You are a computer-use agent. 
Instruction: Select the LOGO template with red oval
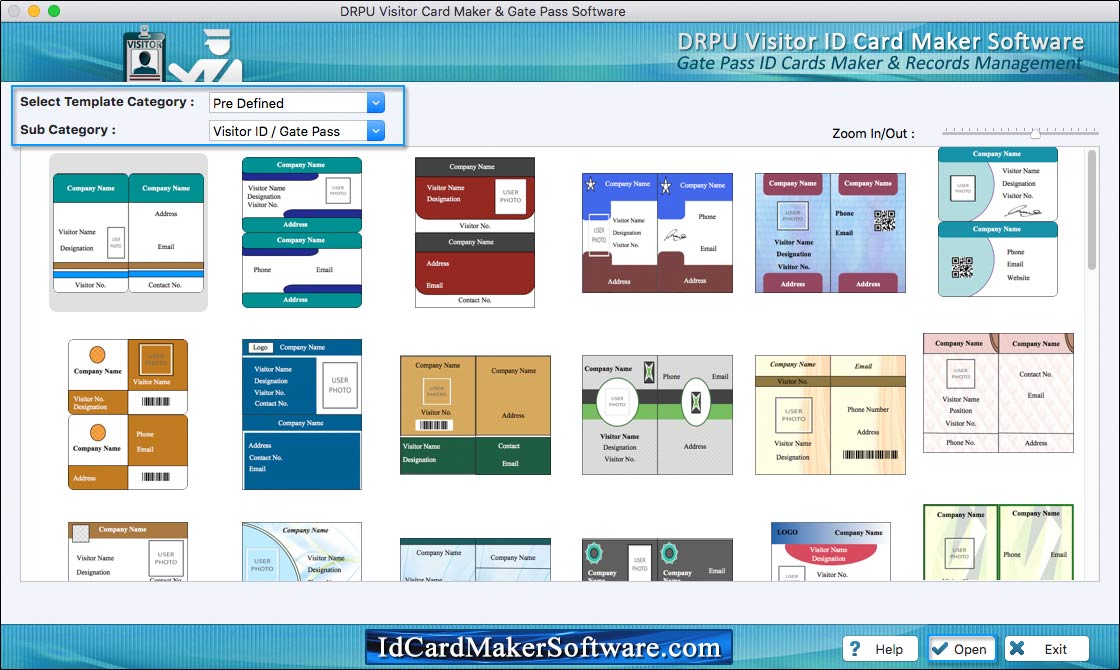tap(831, 551)
